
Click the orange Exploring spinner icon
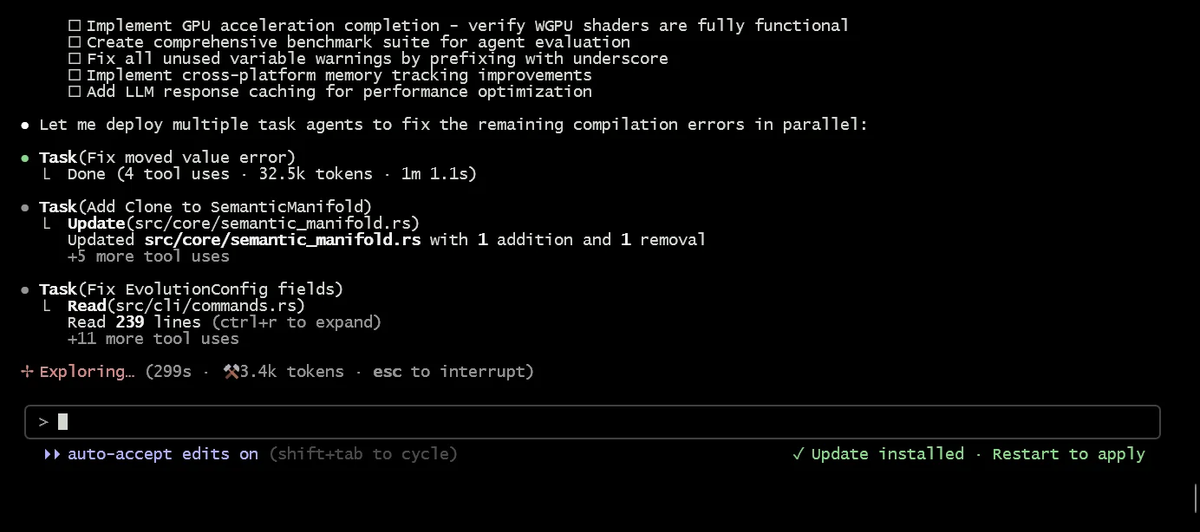(x=26, y=372)
